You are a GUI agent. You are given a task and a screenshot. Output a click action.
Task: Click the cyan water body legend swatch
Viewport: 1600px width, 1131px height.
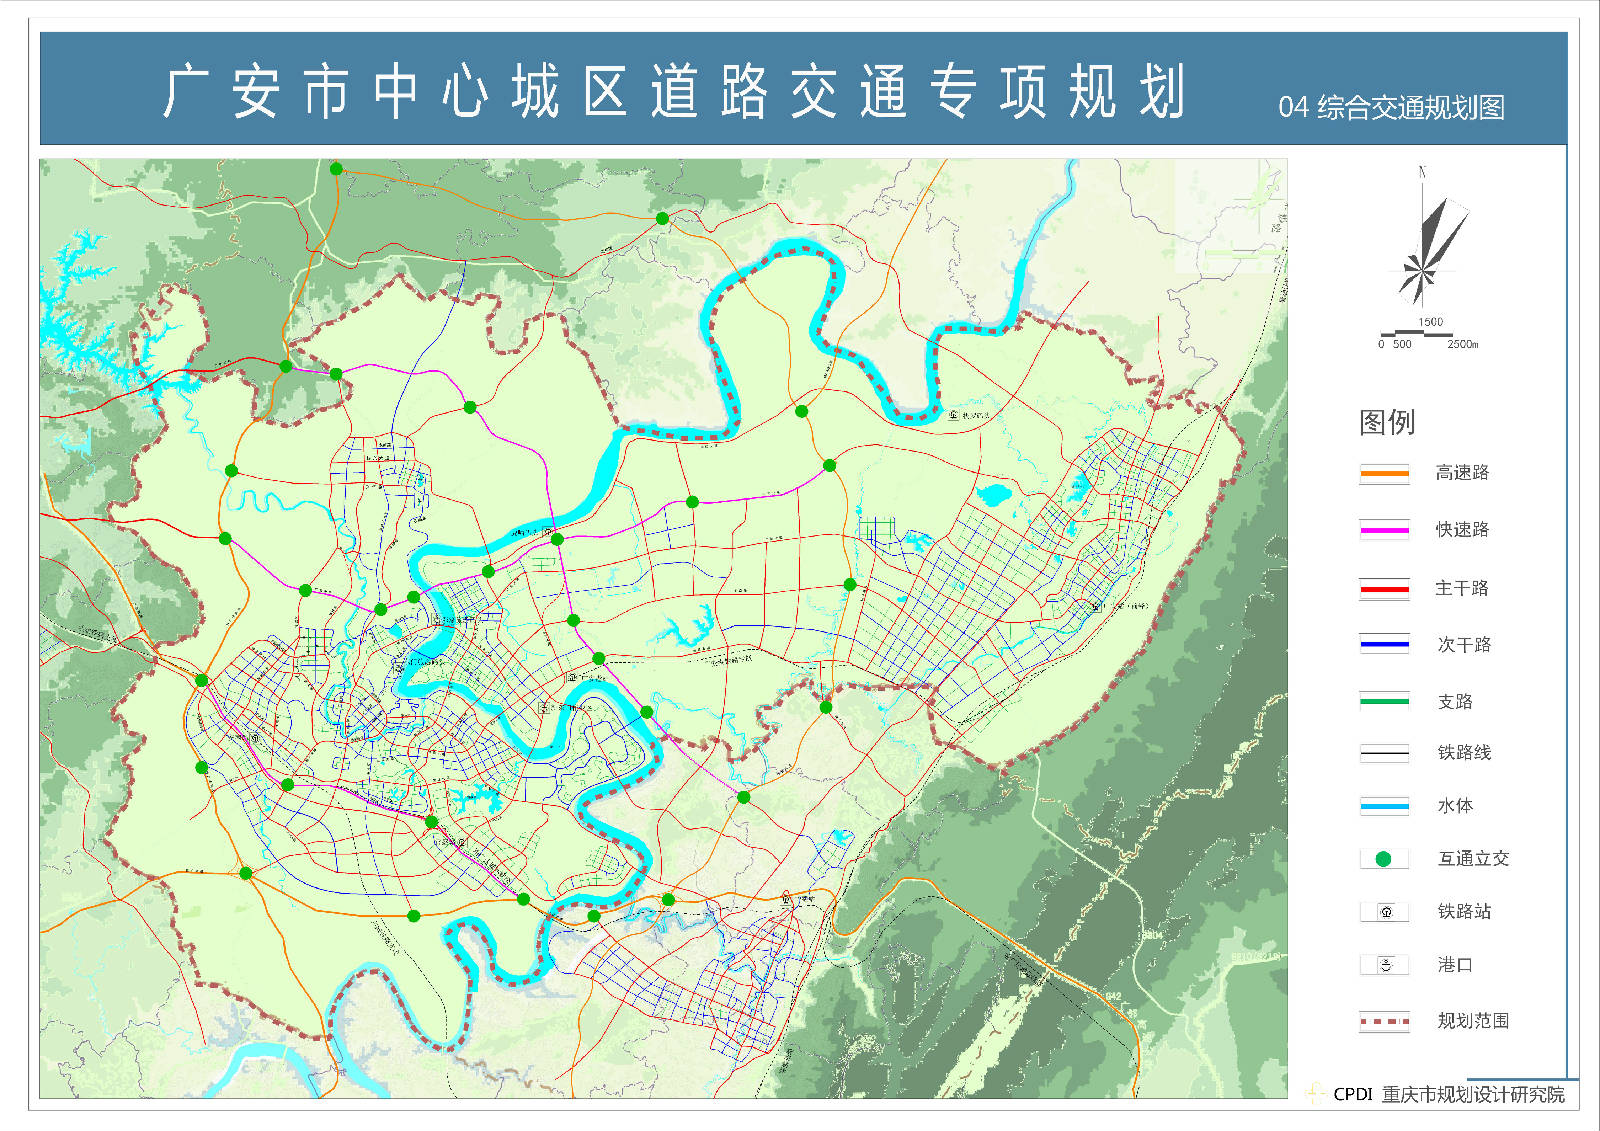(1384, 806)
